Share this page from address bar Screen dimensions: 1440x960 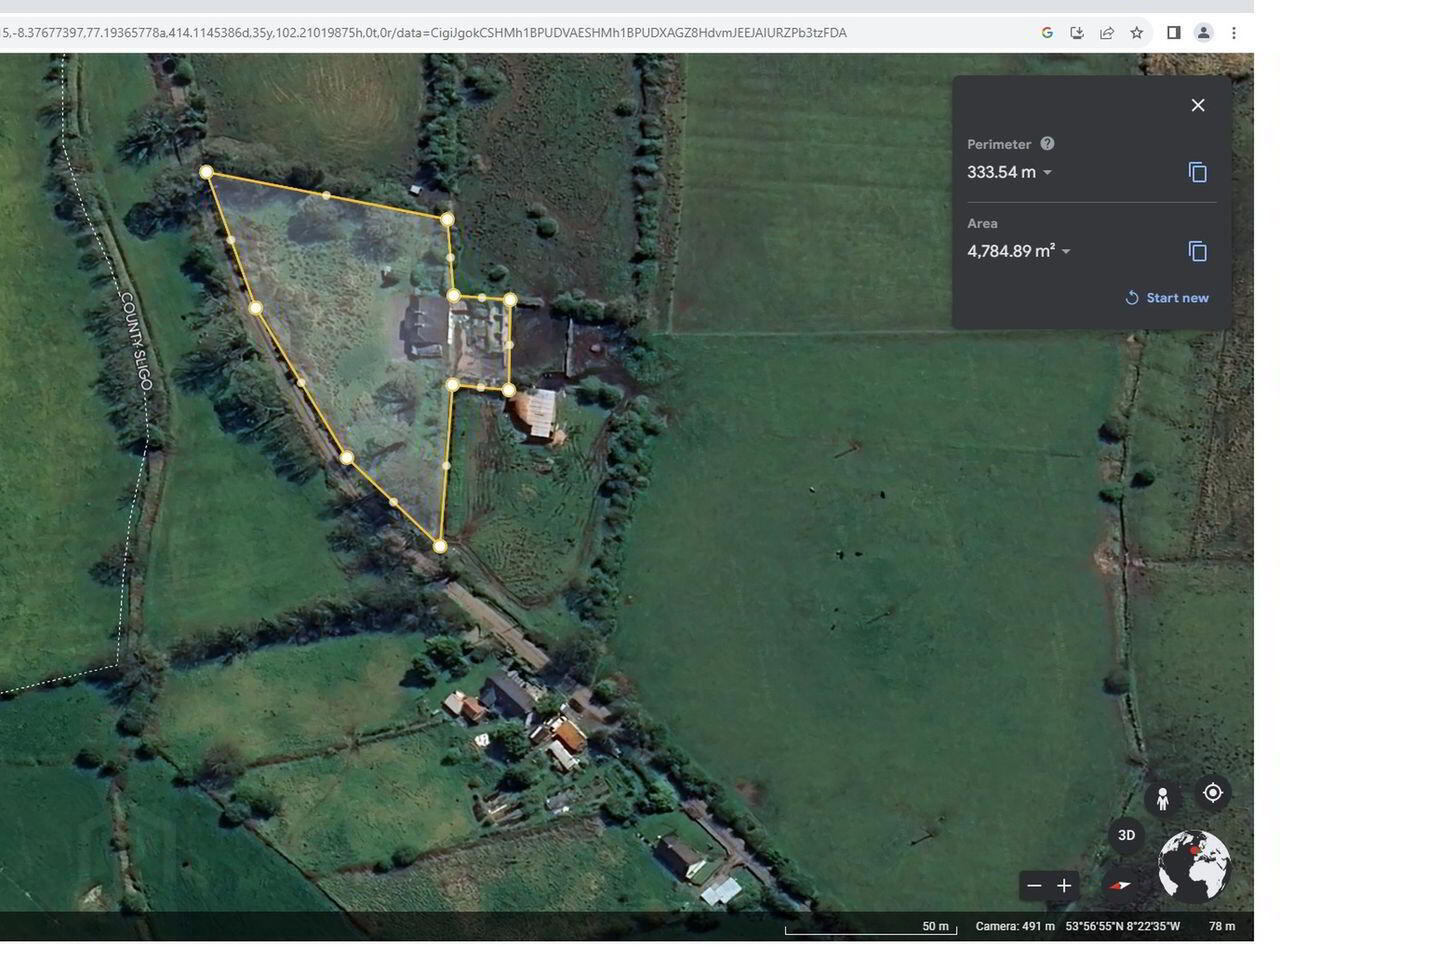coord(1107,33)
